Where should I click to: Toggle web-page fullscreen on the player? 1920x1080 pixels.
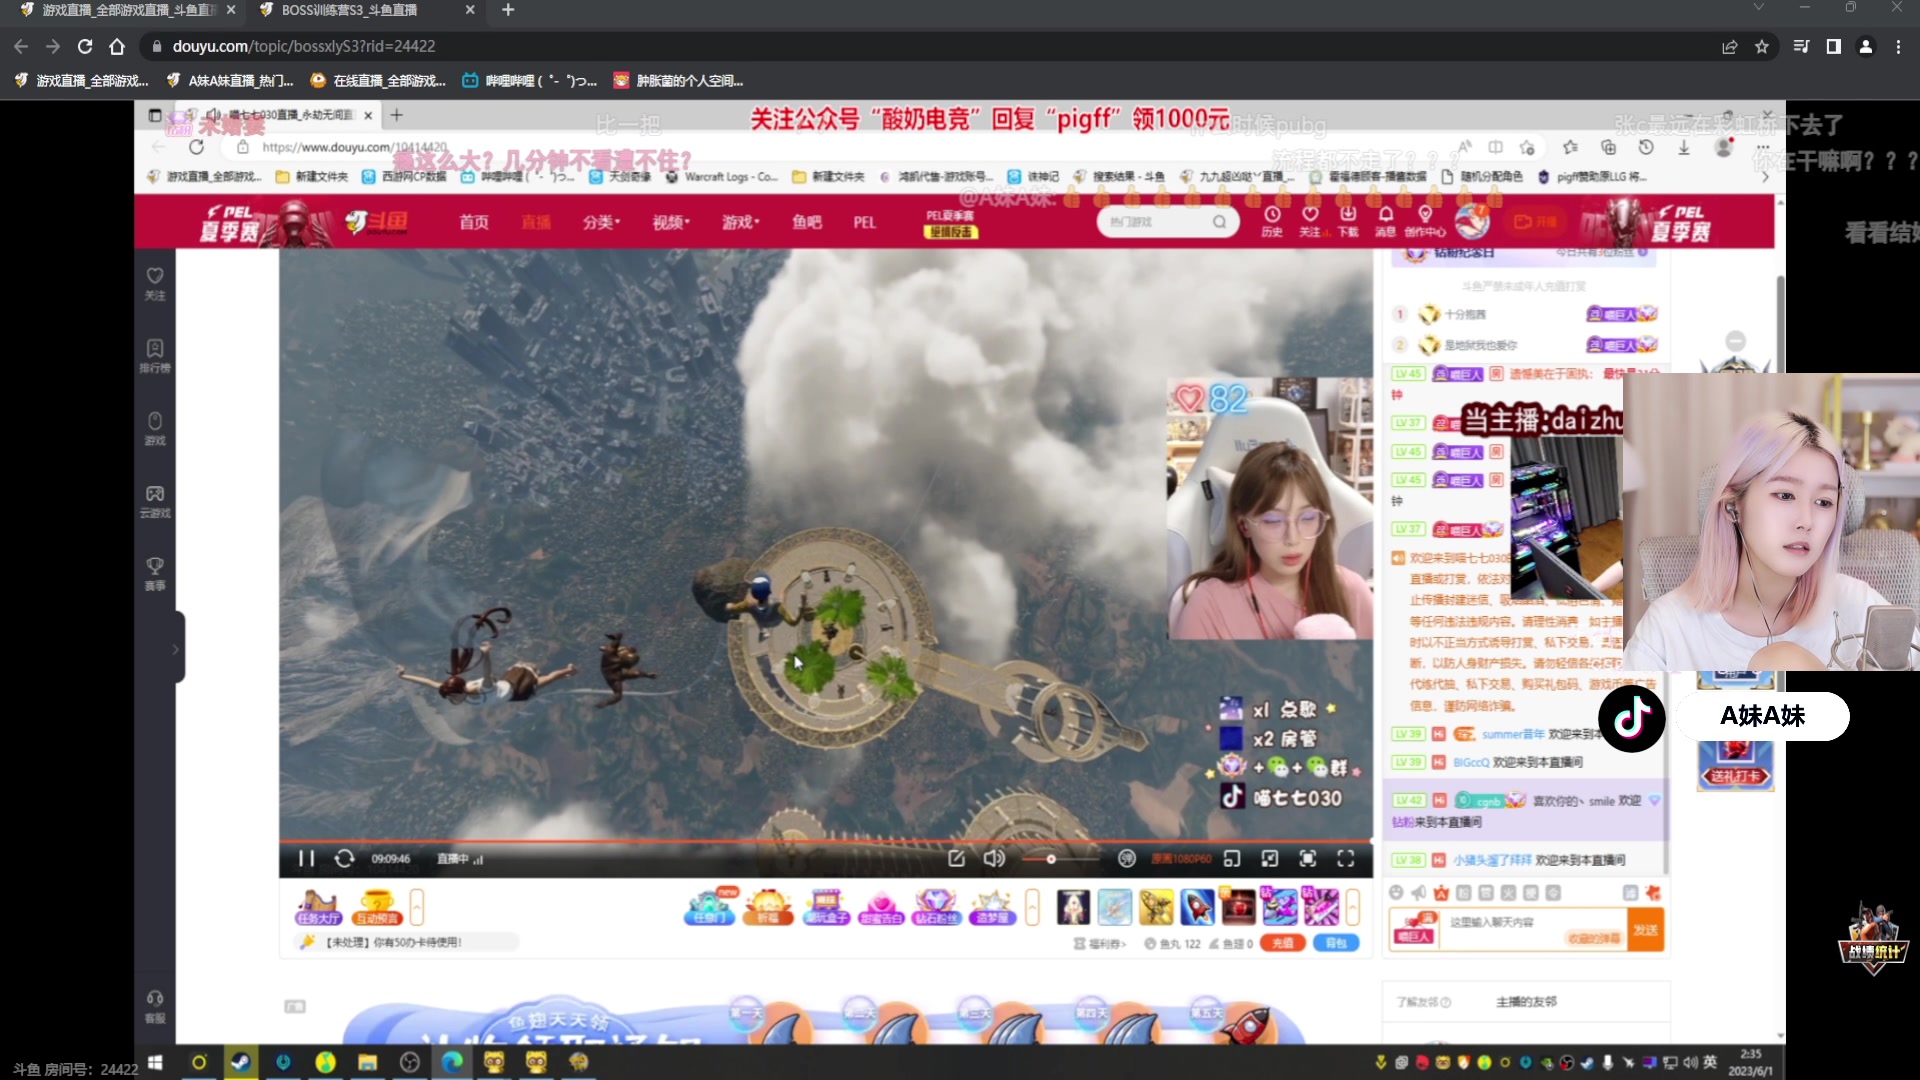click(1308, 859)
